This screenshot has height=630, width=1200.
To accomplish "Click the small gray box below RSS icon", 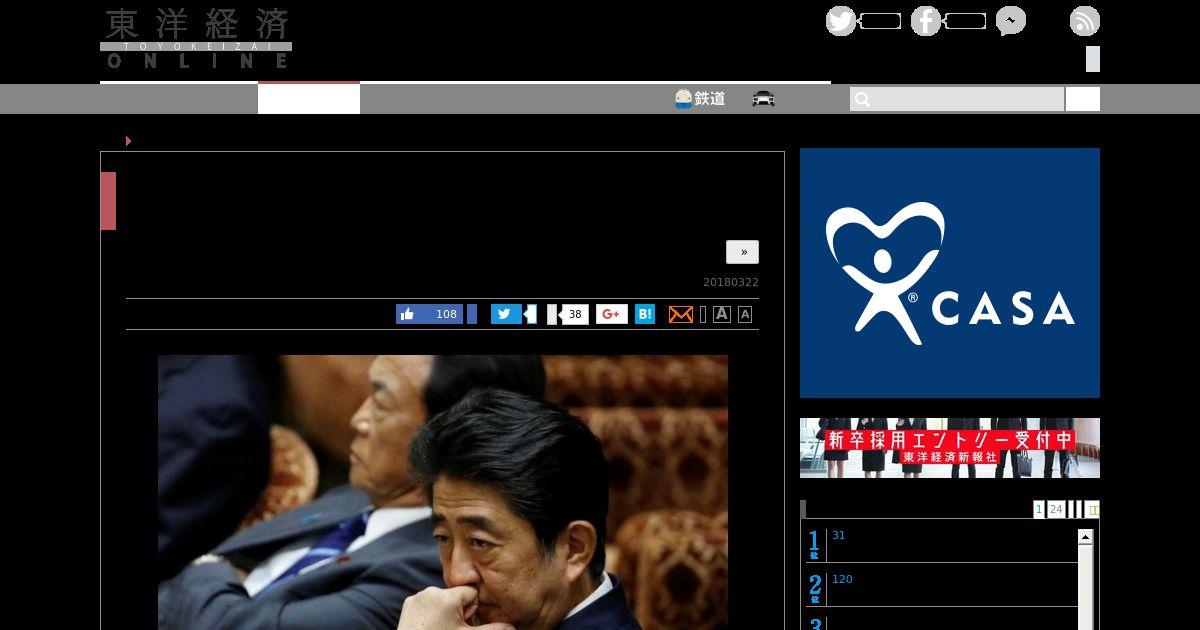I will pos(1093,59).
